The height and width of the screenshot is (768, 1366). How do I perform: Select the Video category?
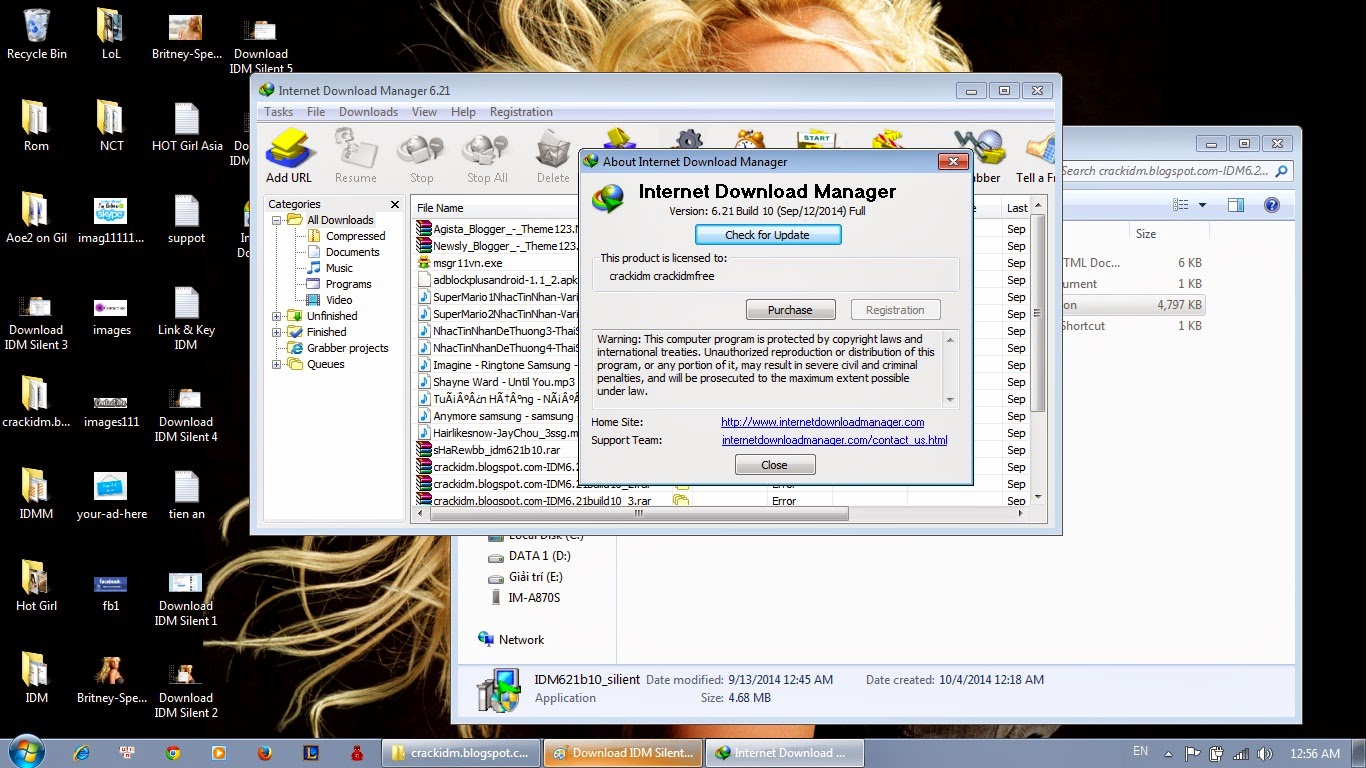click(339, 300)
